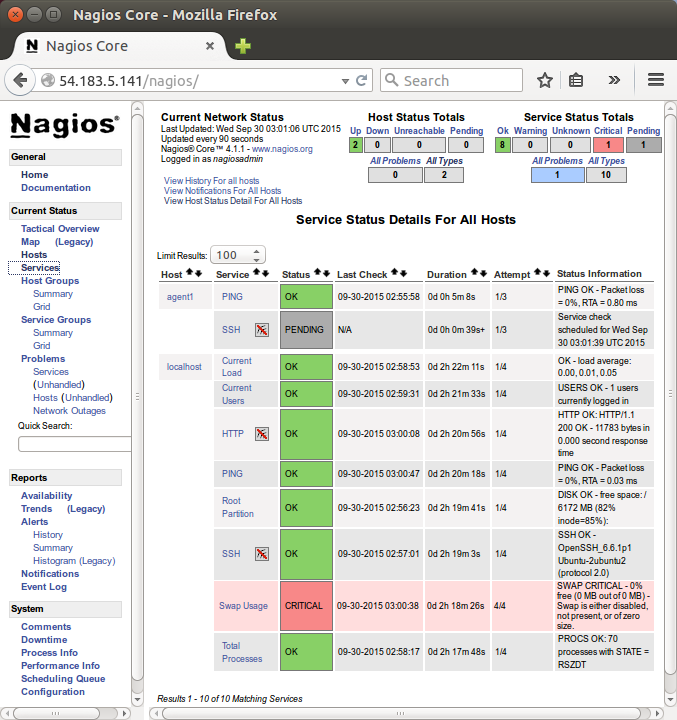Sort Service column descending with down arrow
Viewport: 677px width, 720px height.
(265, 274)
